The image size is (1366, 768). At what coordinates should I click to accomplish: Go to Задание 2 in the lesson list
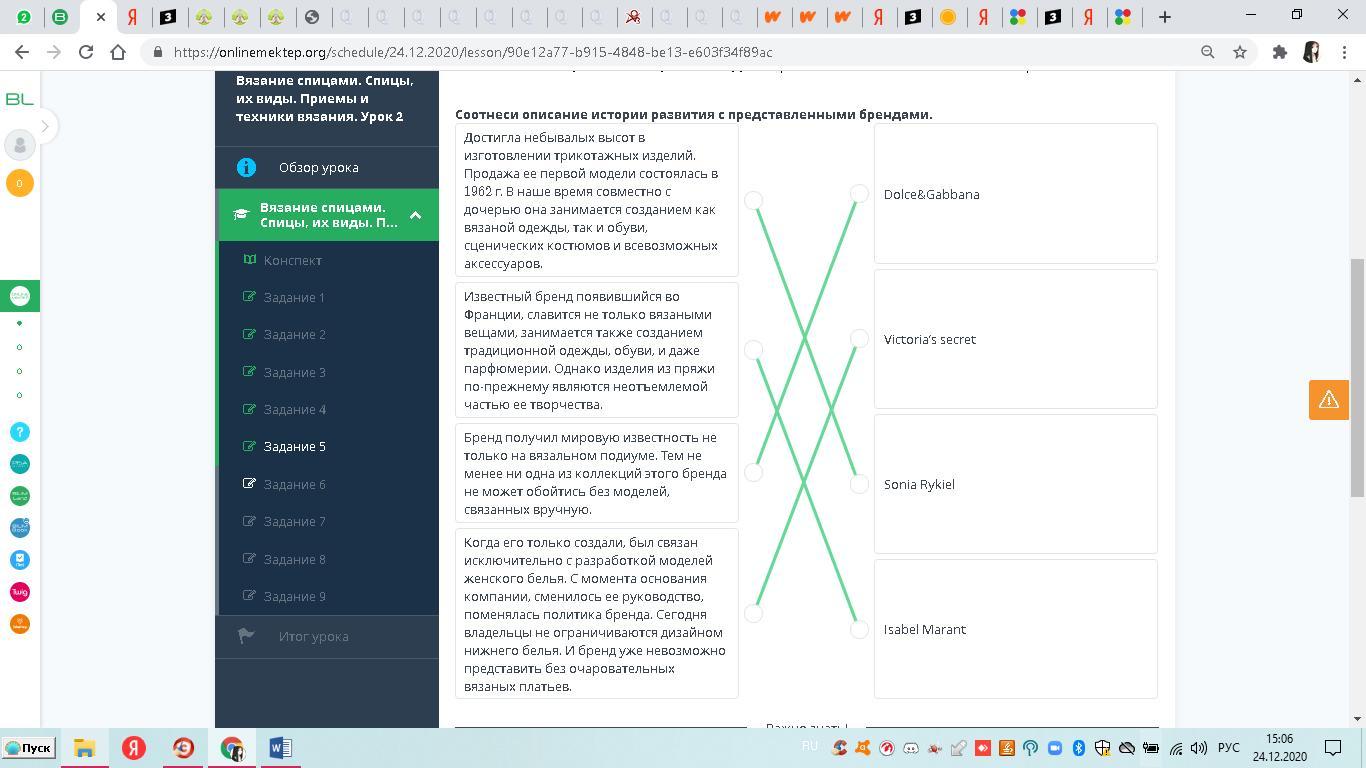pyautogui.click(x=294, y=334)
